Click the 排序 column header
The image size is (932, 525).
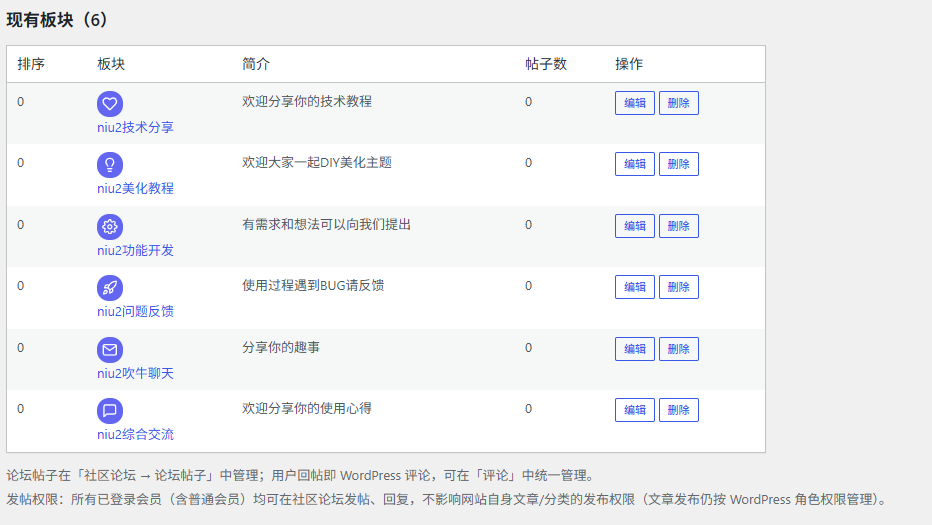coord(31,64)
